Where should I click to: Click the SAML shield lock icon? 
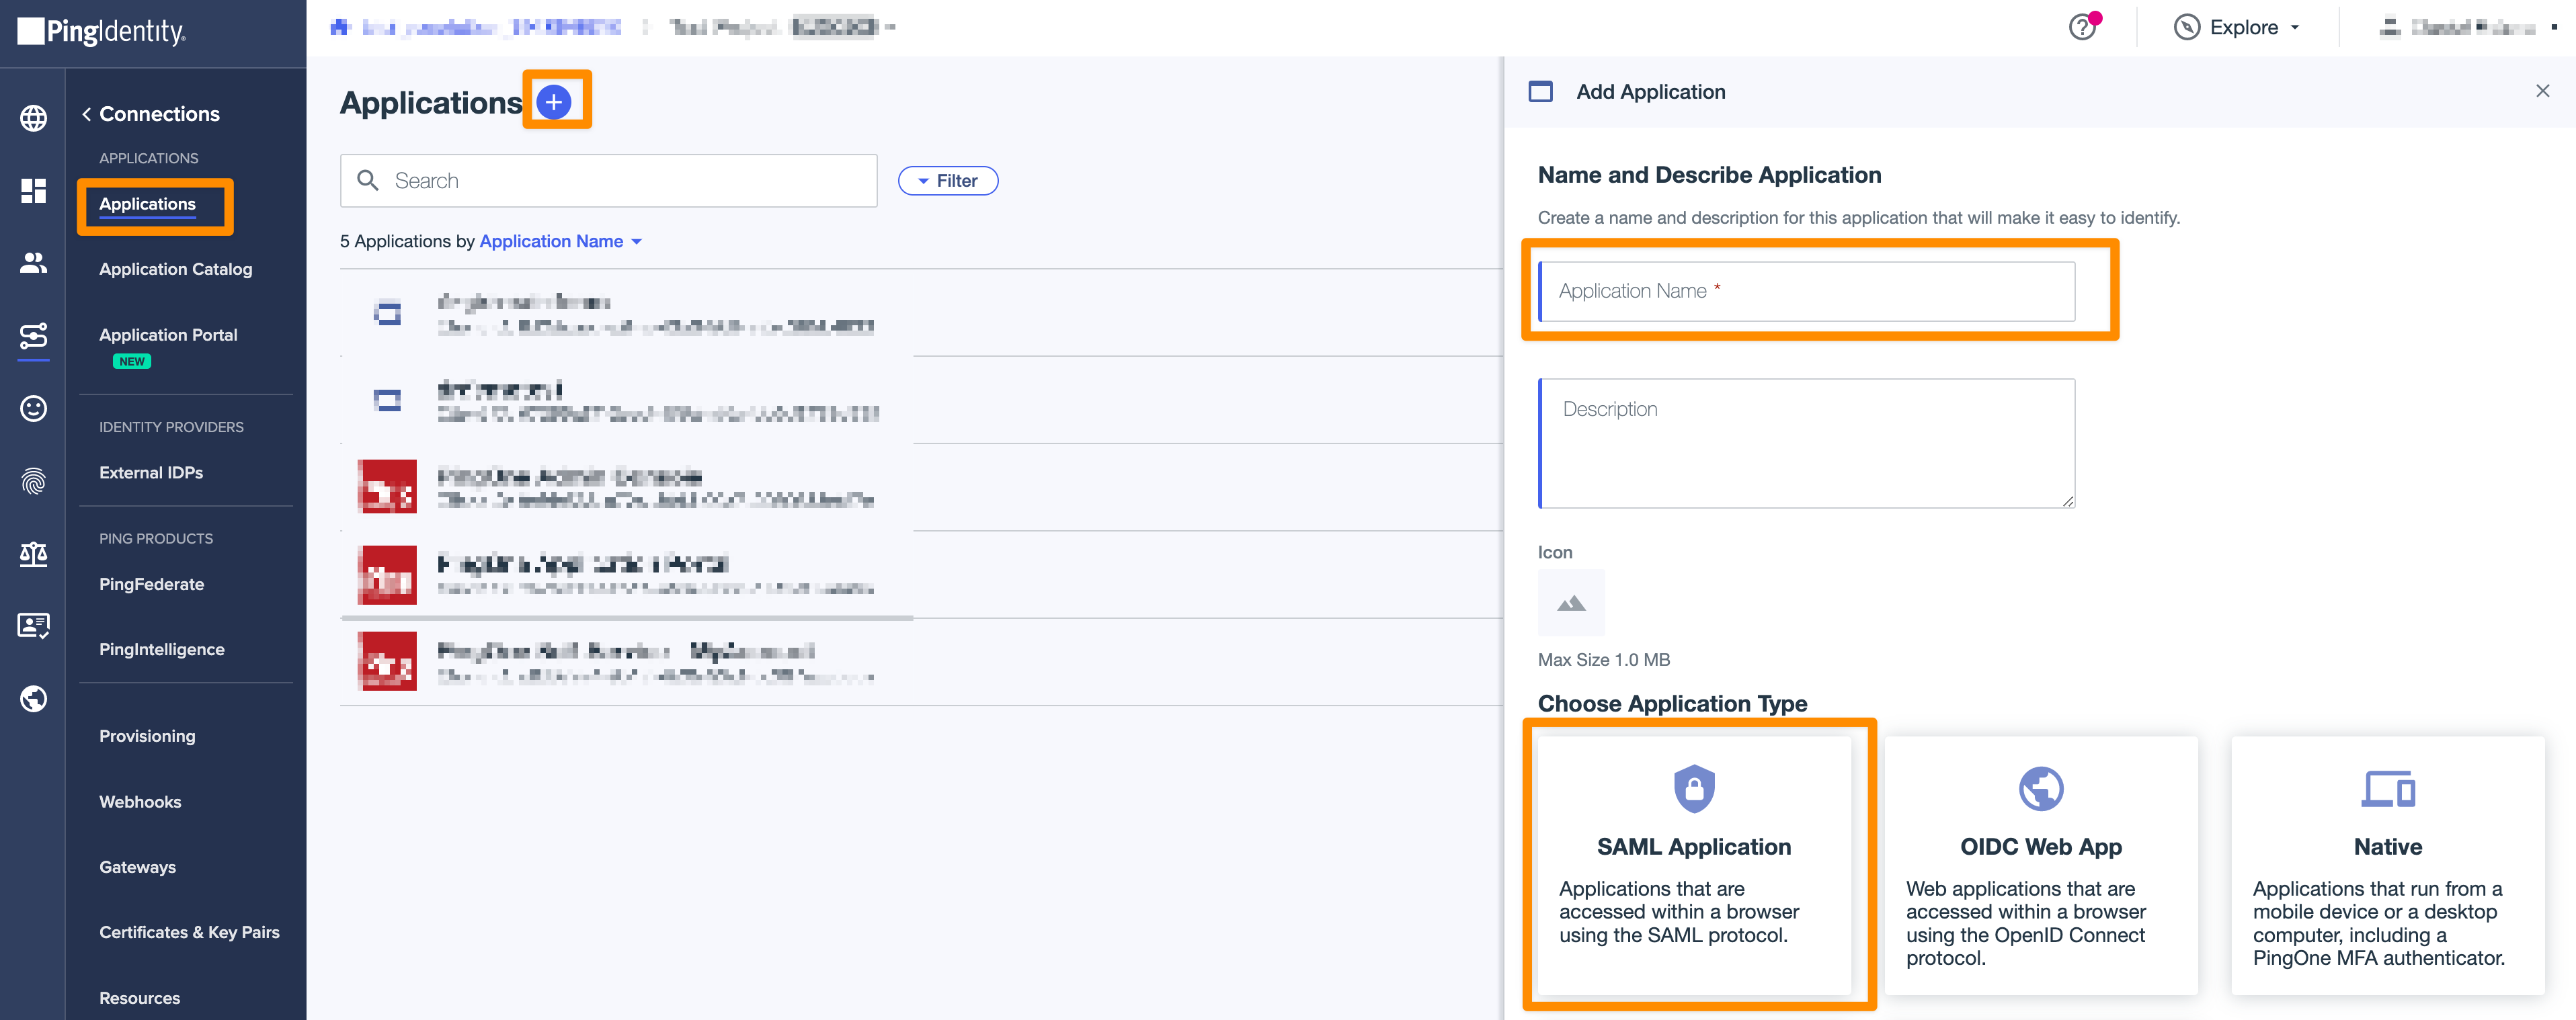[x=1693, y=789]
